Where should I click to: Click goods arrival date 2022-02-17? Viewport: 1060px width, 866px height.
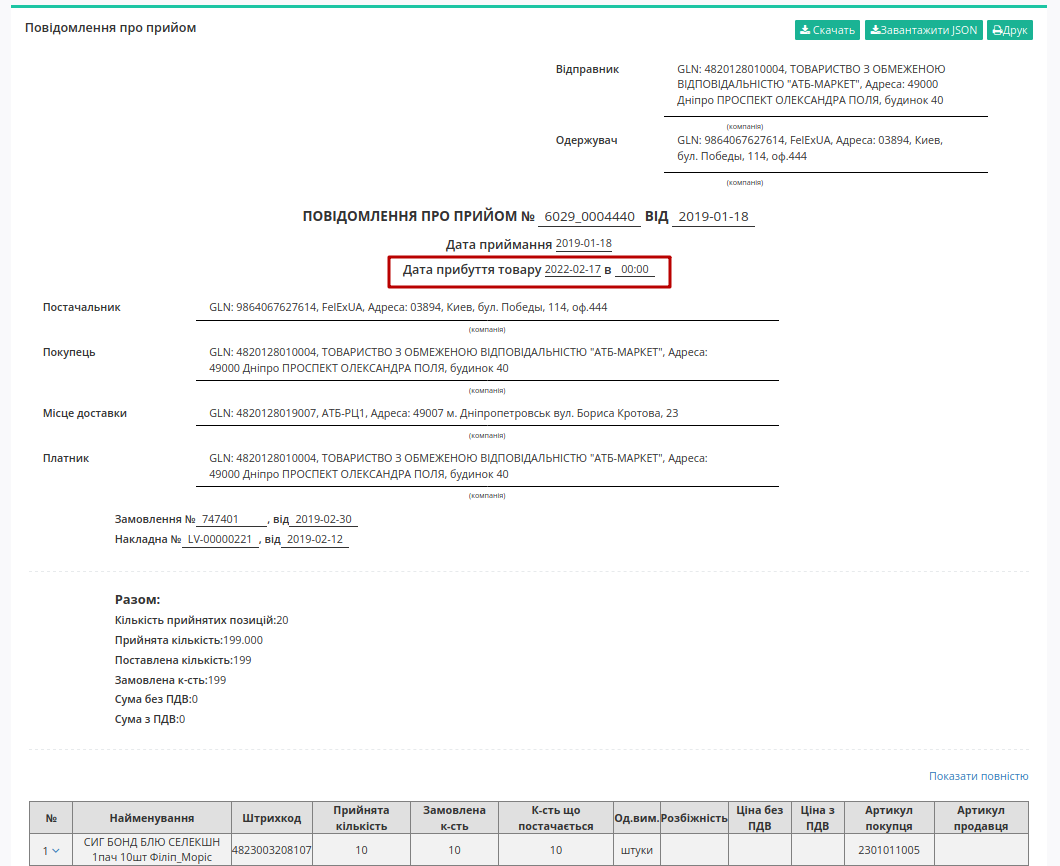pyautogui.click(x=573, y=269)
